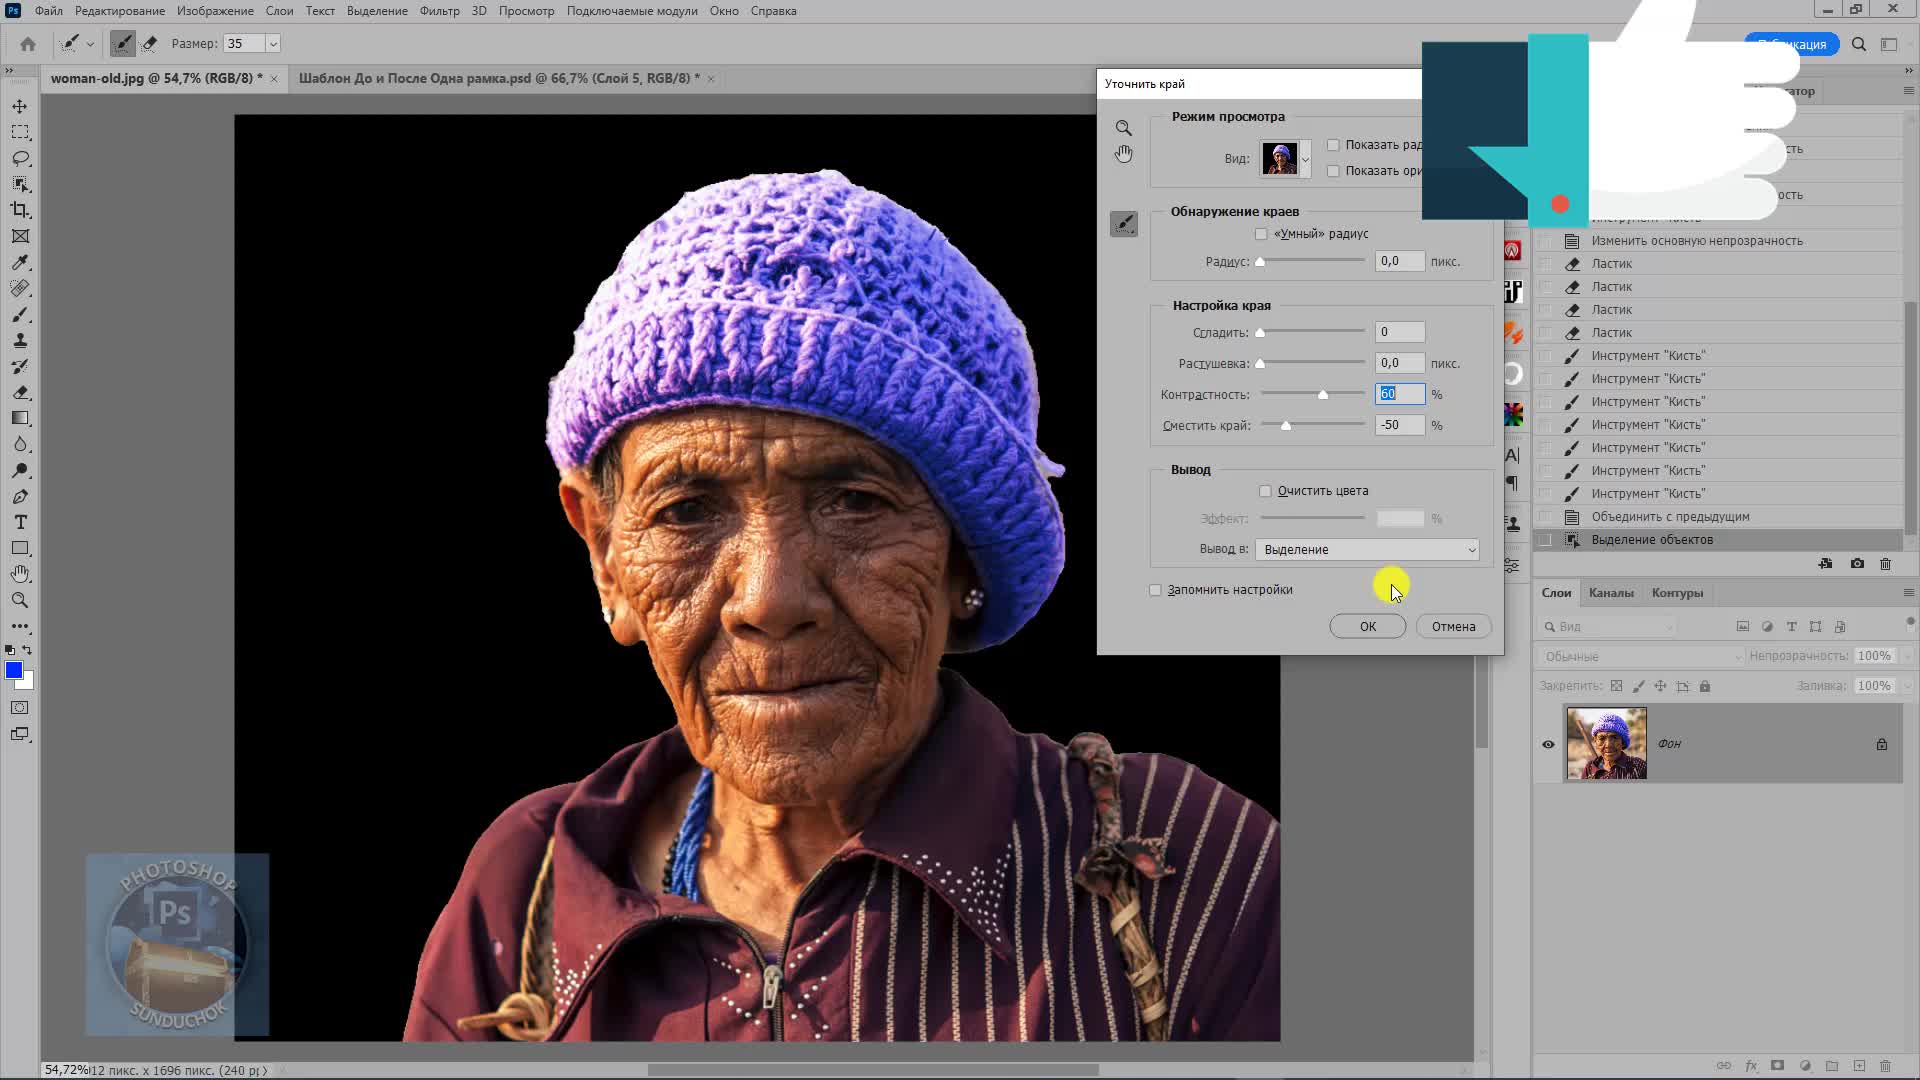Click the blue foreground color swatch
The width and height of the screenshot is (1920, 1080).
14,671
